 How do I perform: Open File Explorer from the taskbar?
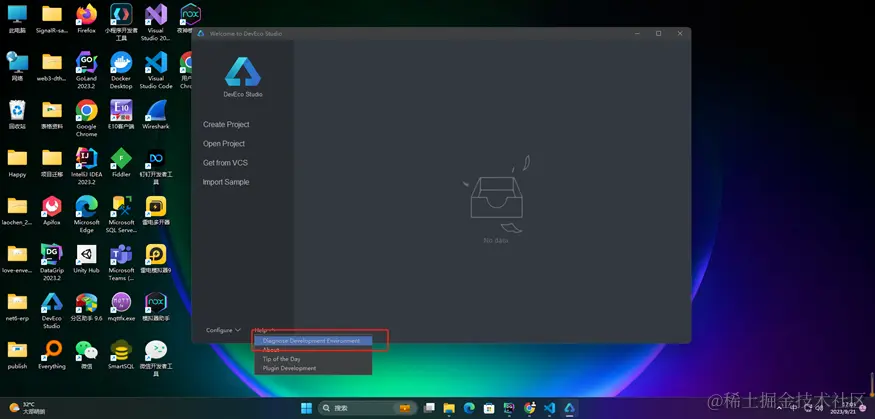pyautogui.click(x=449, y=408)
